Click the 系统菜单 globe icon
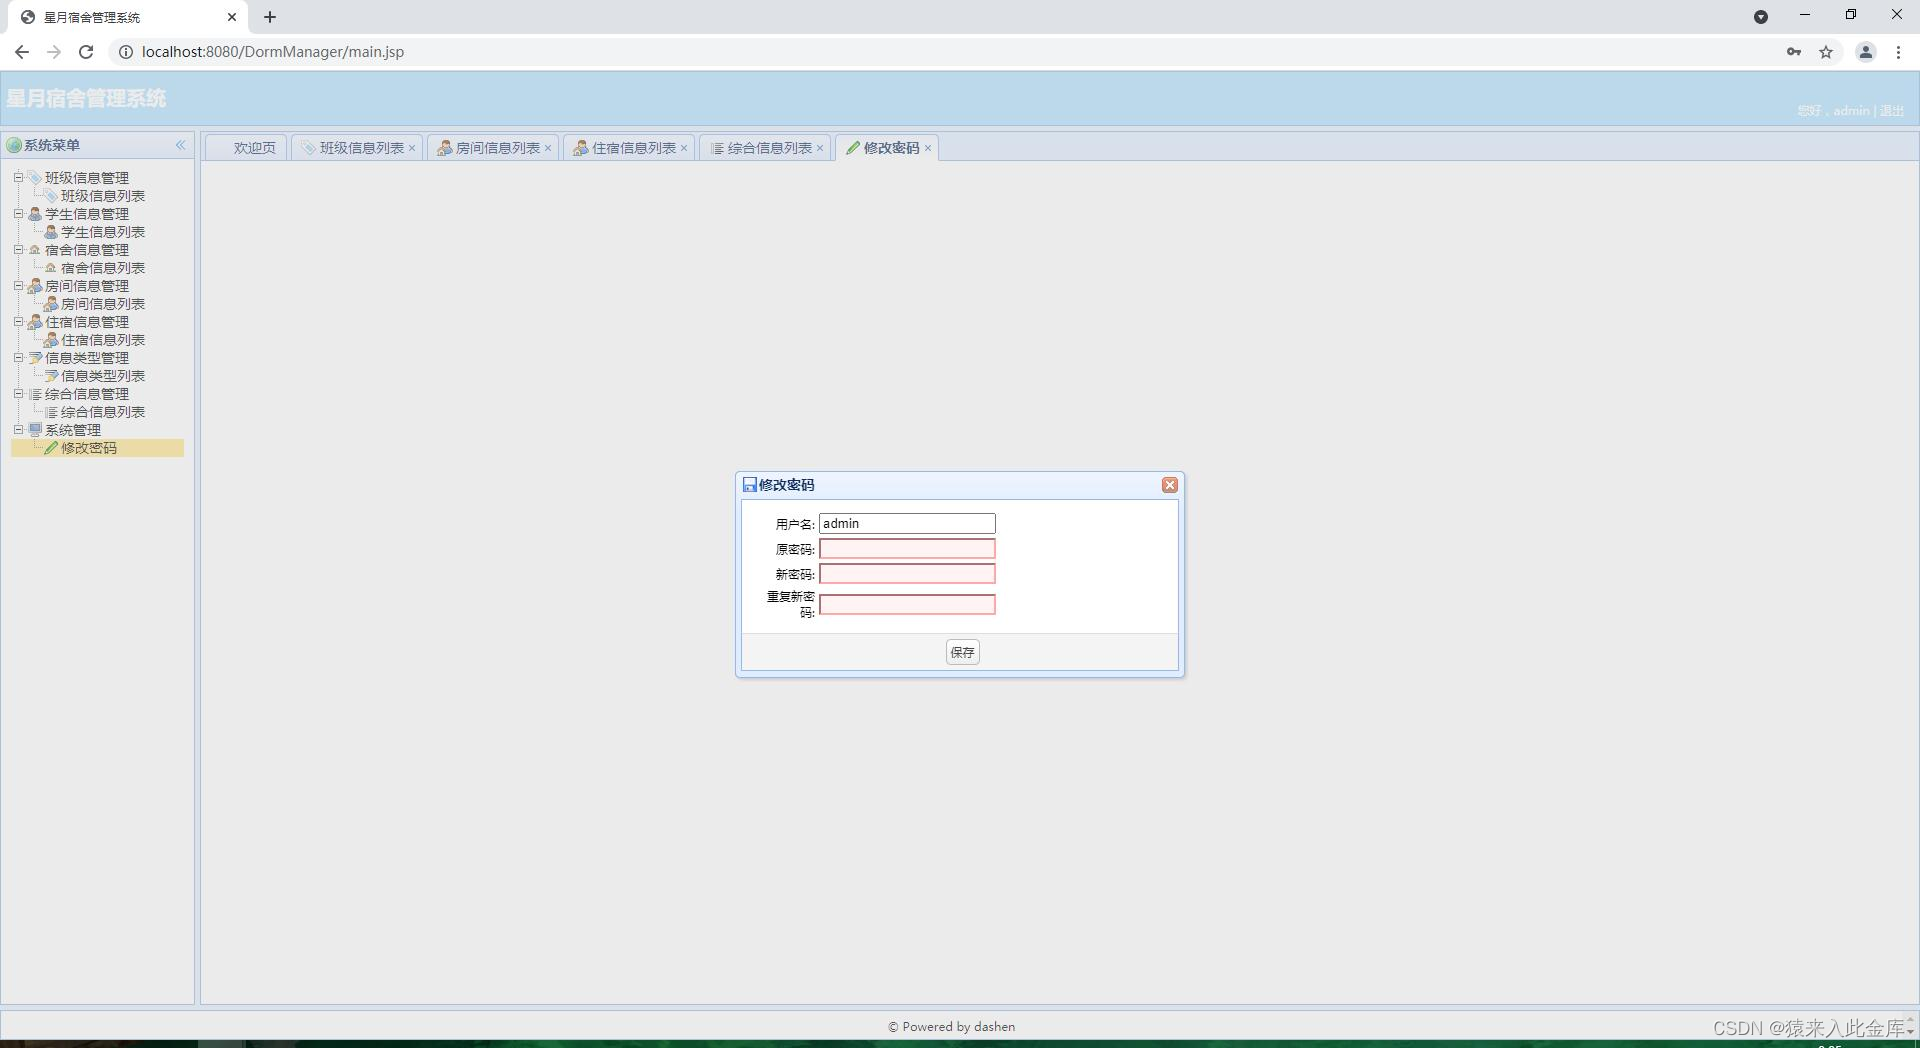 coord(14,145)
